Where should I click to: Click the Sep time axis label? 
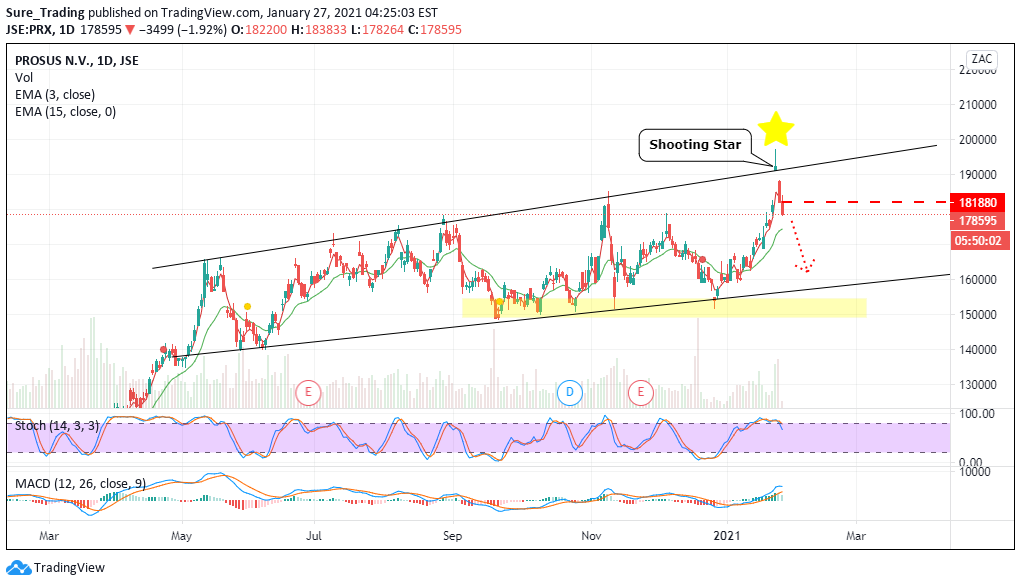pos(453,536)
